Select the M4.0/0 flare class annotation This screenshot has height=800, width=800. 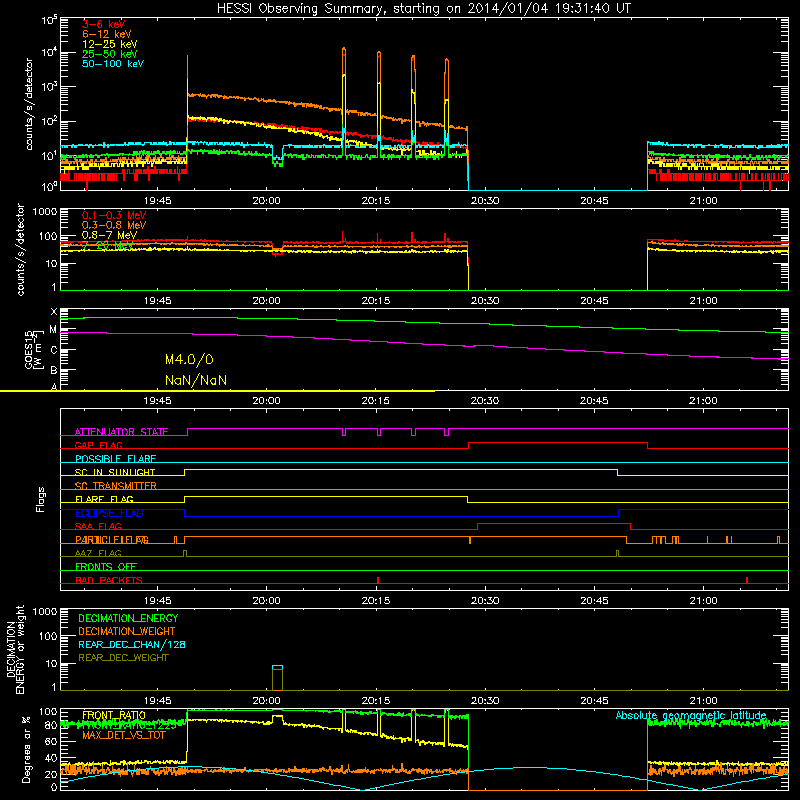[189, 360]
